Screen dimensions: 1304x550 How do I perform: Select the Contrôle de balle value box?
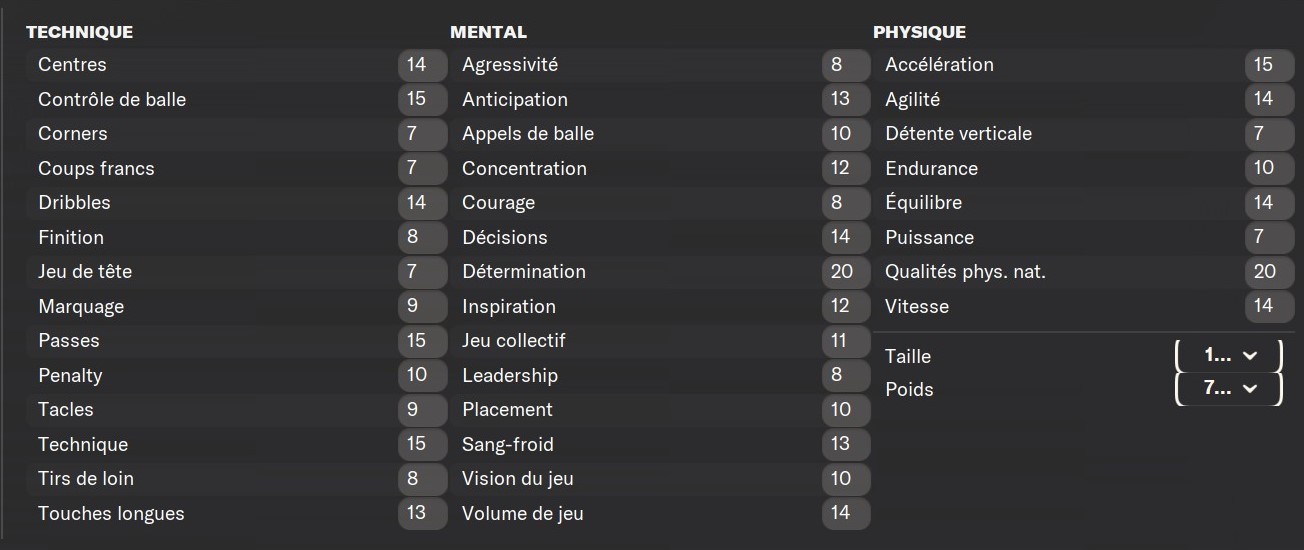coord(422,99)
